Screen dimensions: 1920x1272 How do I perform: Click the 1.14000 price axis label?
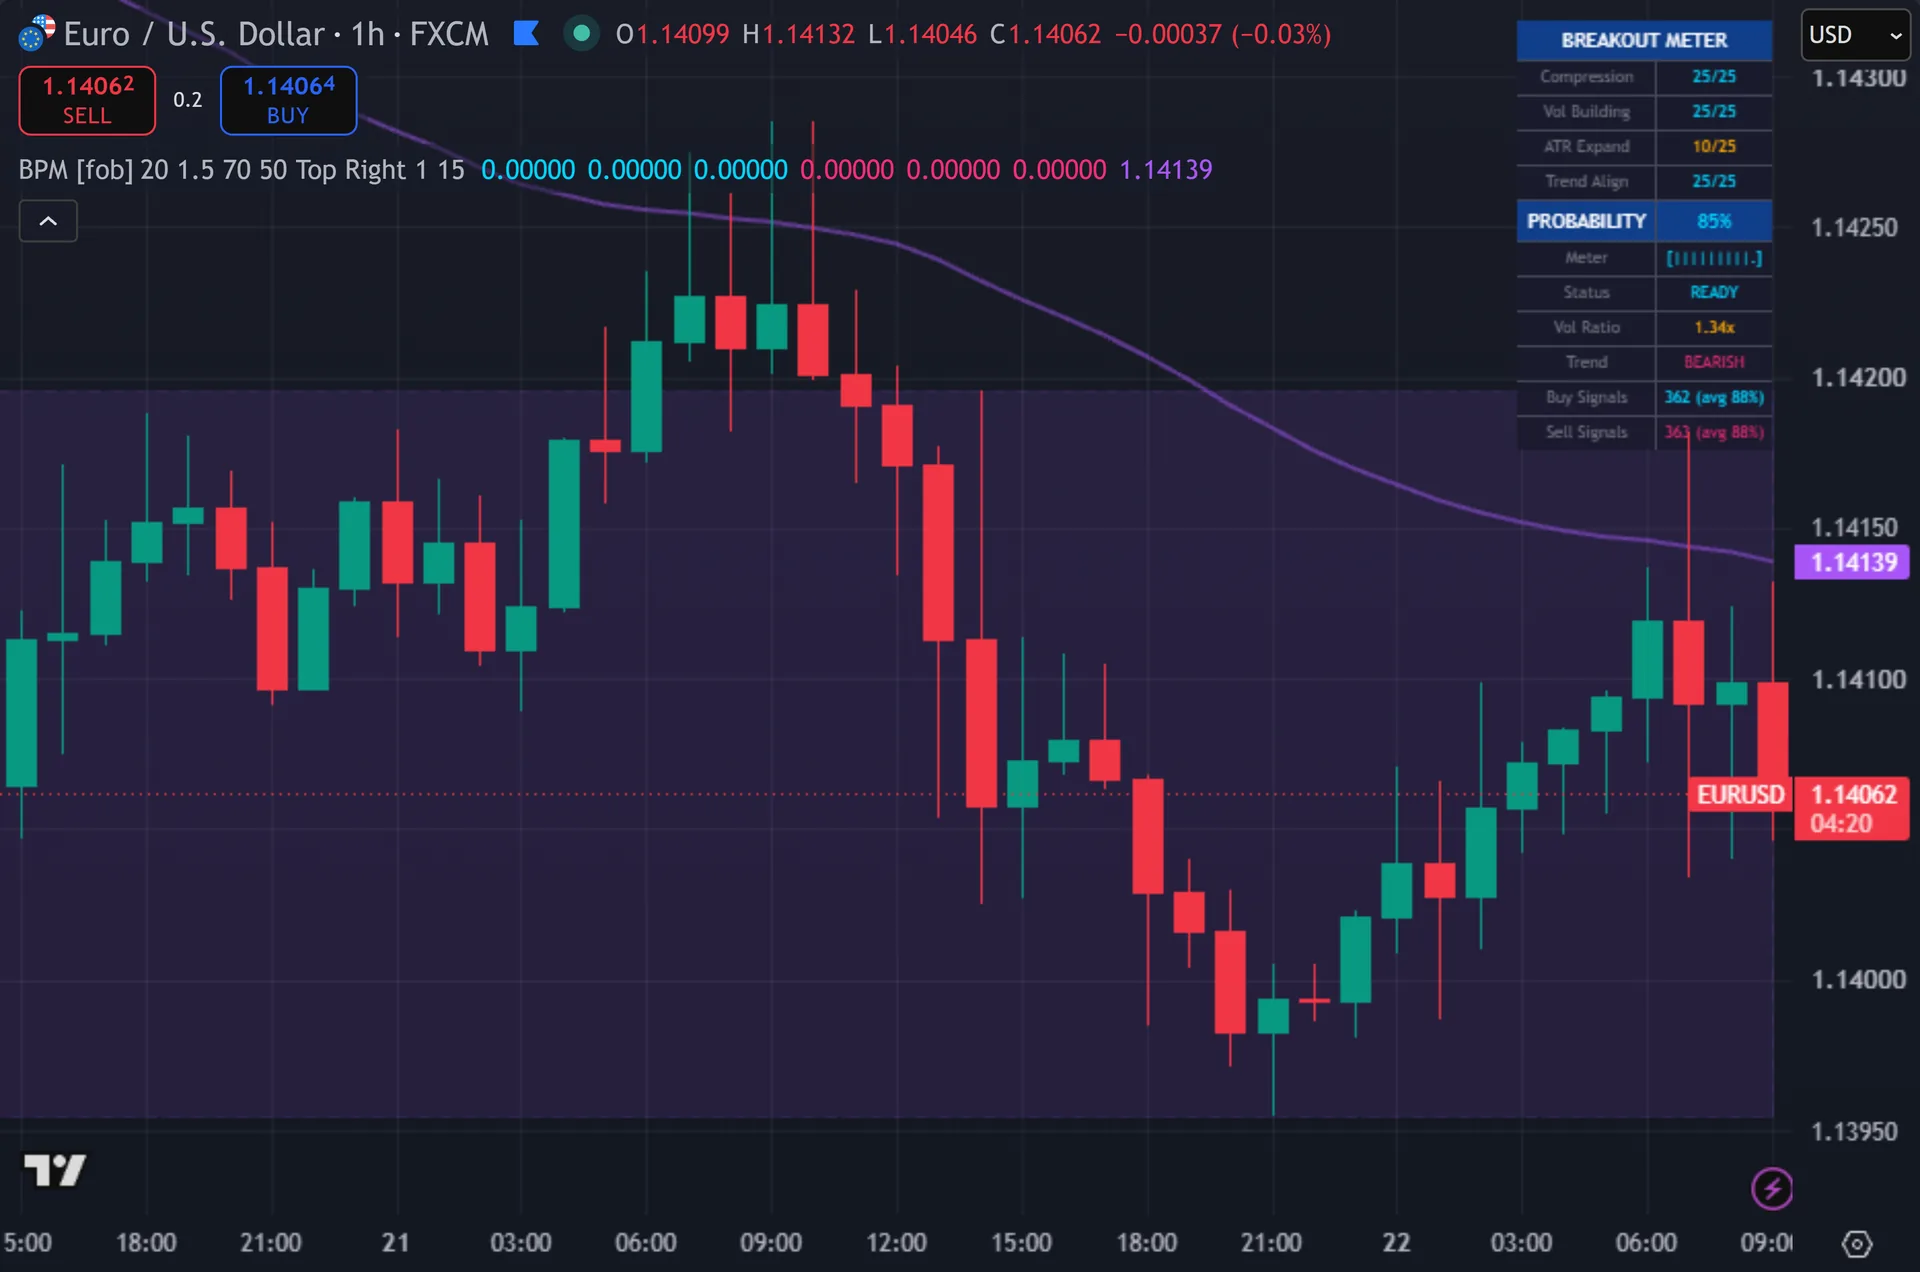pos(1858,980)
